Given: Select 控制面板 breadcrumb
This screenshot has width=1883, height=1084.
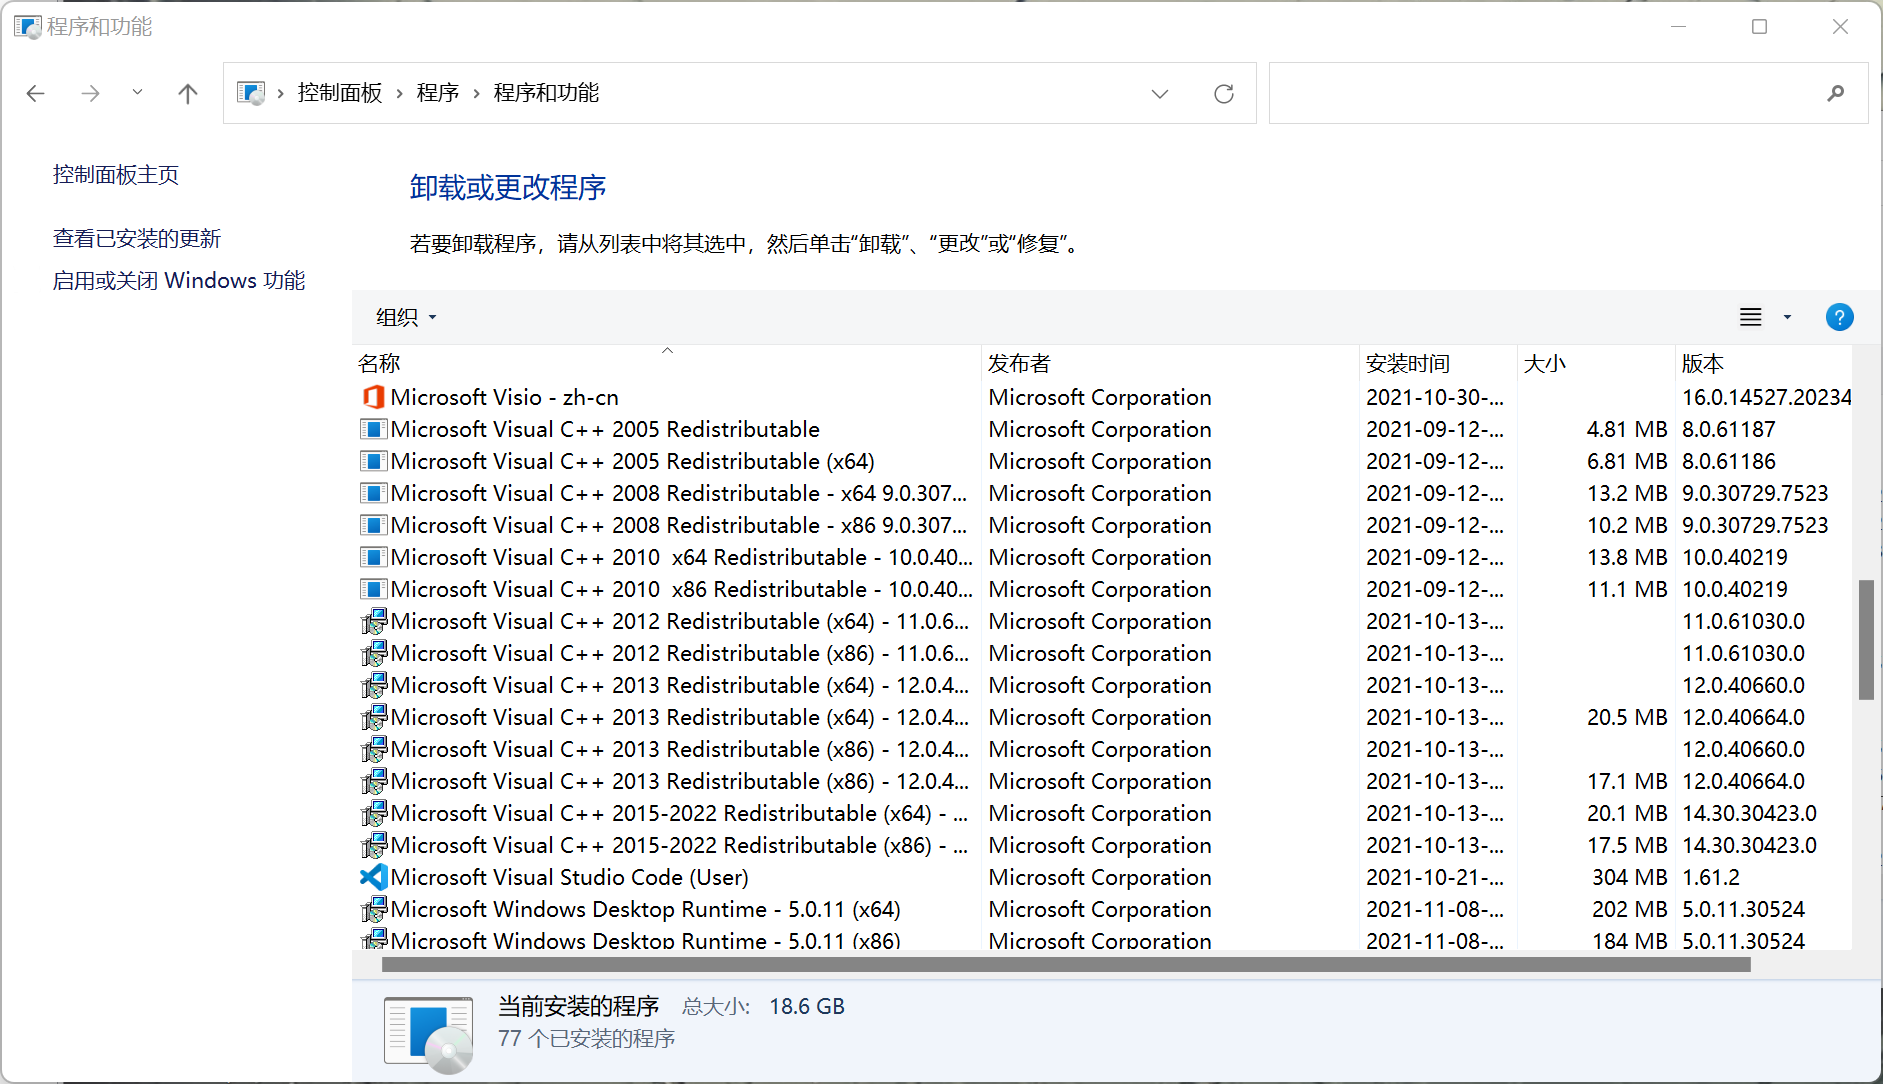Looking at the screenshot, I should click(340, 93).
